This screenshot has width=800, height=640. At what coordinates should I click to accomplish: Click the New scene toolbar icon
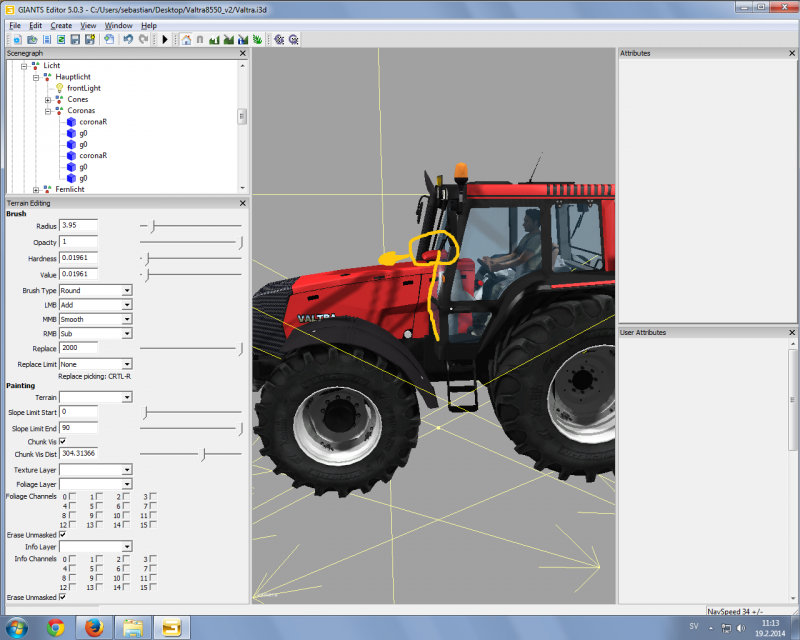(17, 39)
